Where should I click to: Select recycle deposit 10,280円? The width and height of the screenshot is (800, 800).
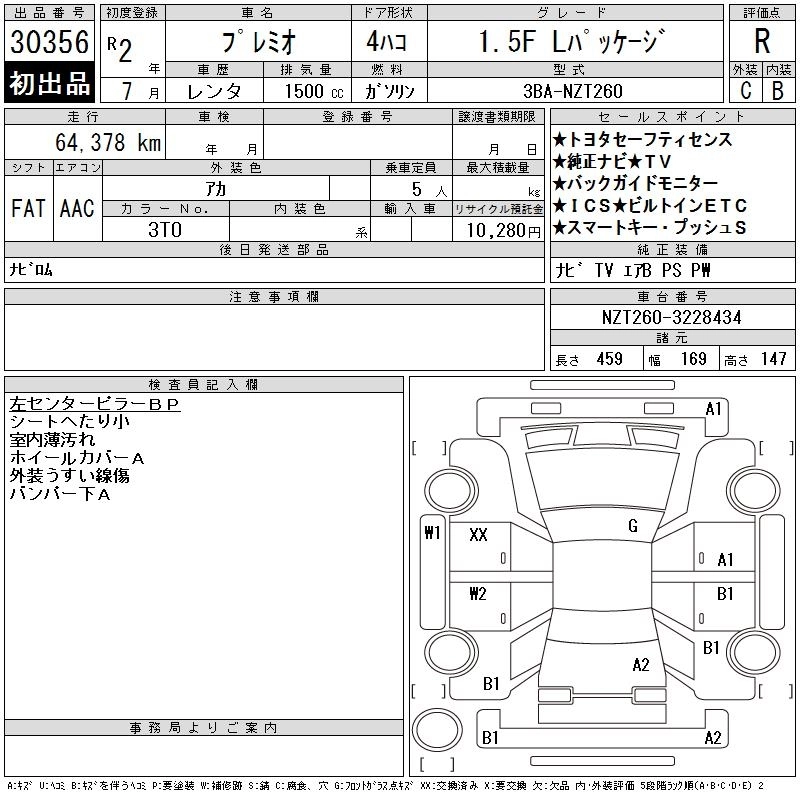504,231
